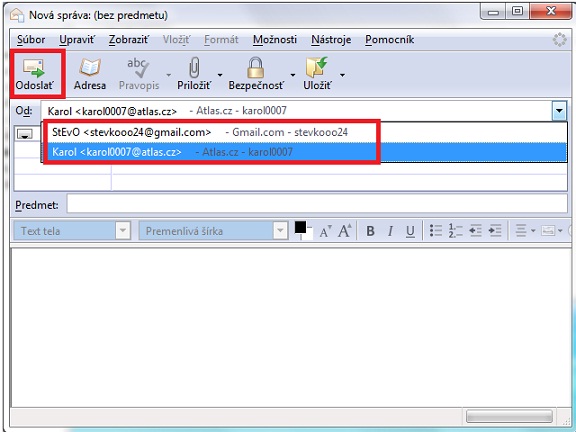Save message with the Uložiť icon
576x432 pixels.
[317, 68]
